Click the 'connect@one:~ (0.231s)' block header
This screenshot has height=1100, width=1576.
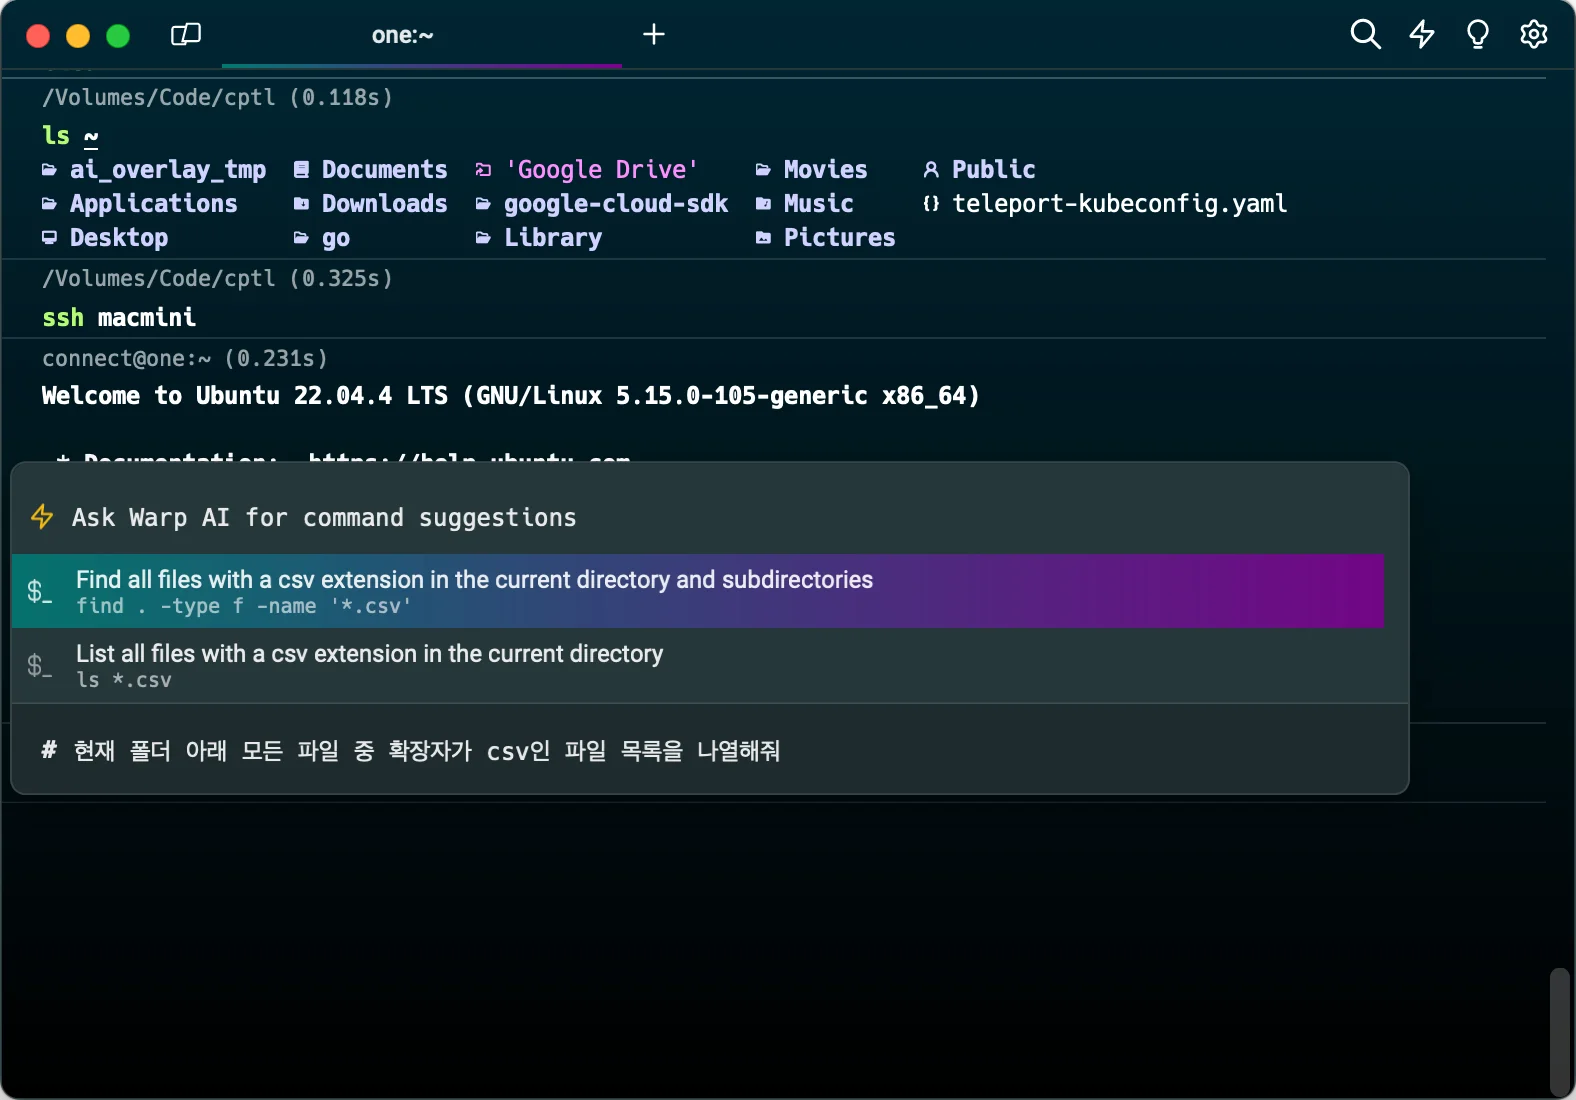(185, 359)
